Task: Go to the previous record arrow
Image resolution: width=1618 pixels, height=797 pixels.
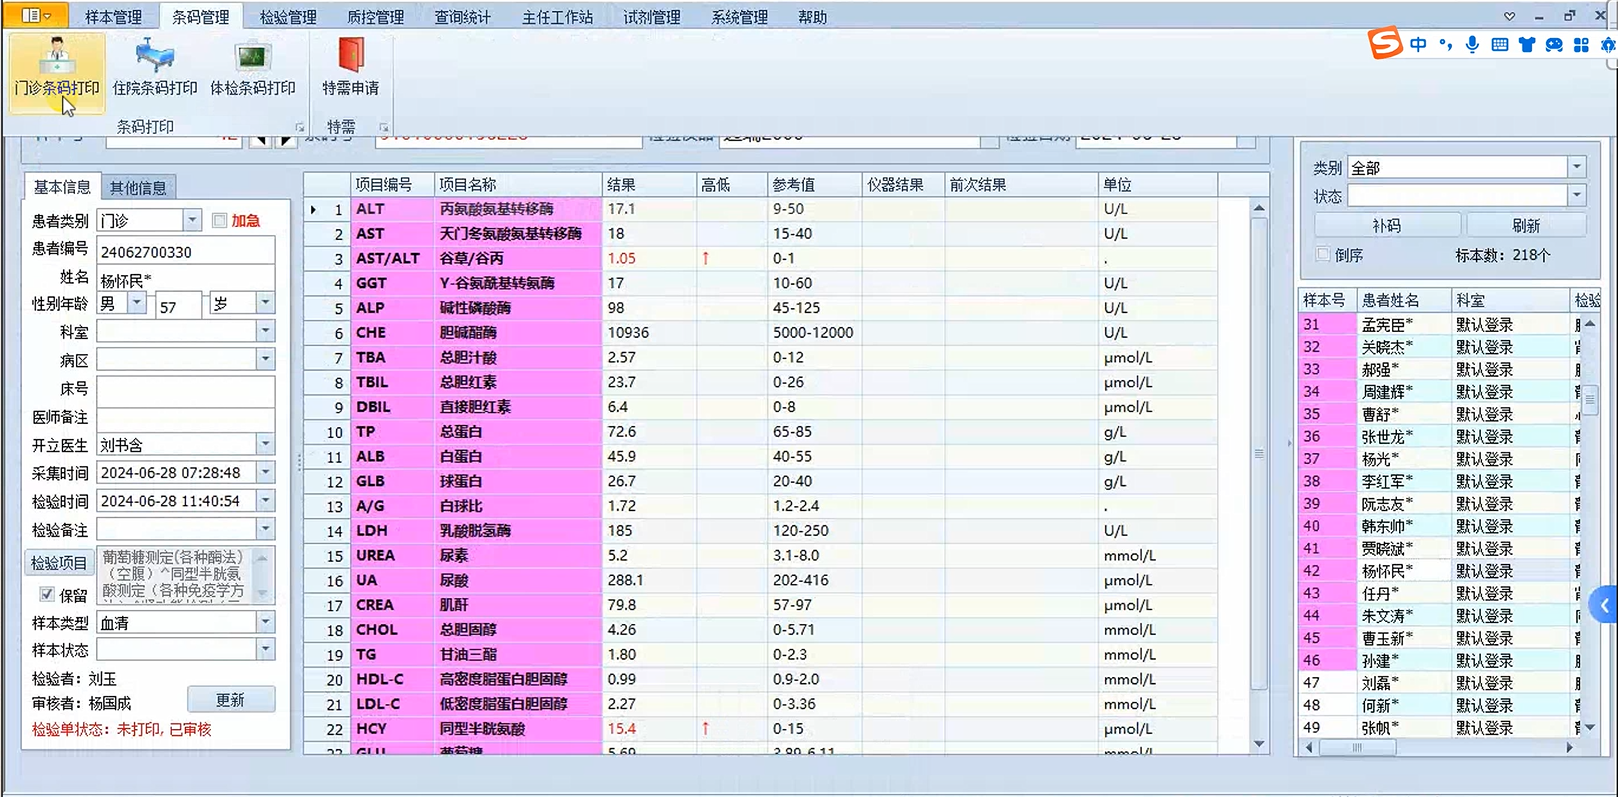Action: (260, 139)
